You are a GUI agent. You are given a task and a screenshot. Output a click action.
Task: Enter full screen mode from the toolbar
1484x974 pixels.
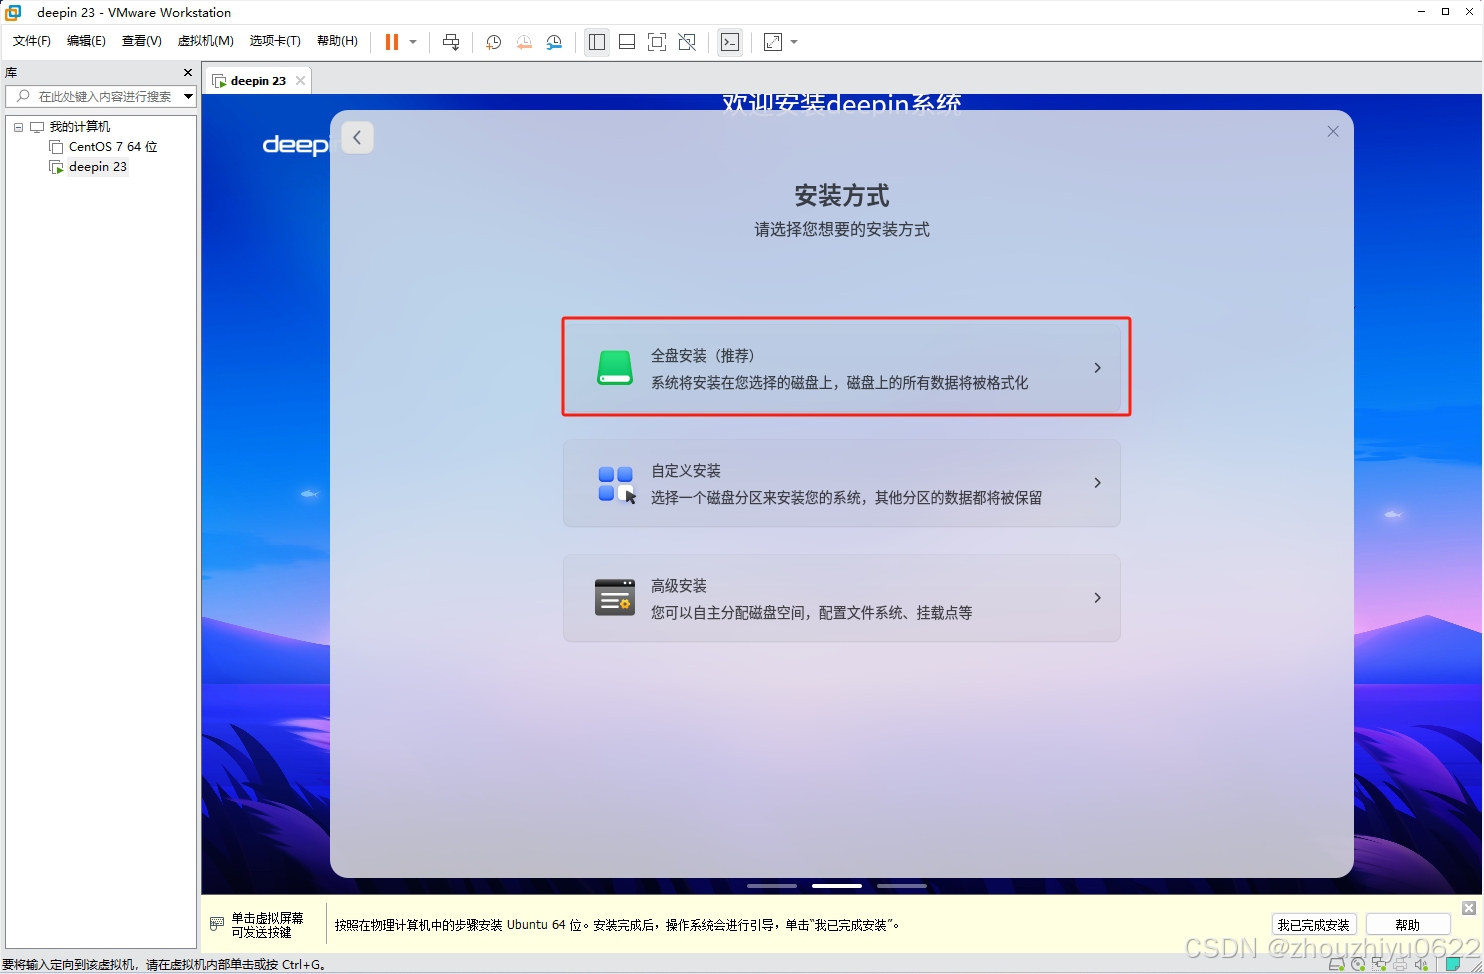point(657,42)
